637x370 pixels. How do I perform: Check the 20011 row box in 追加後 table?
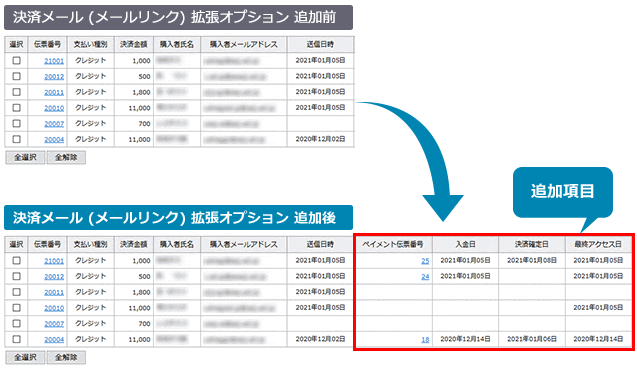point(16,292)
